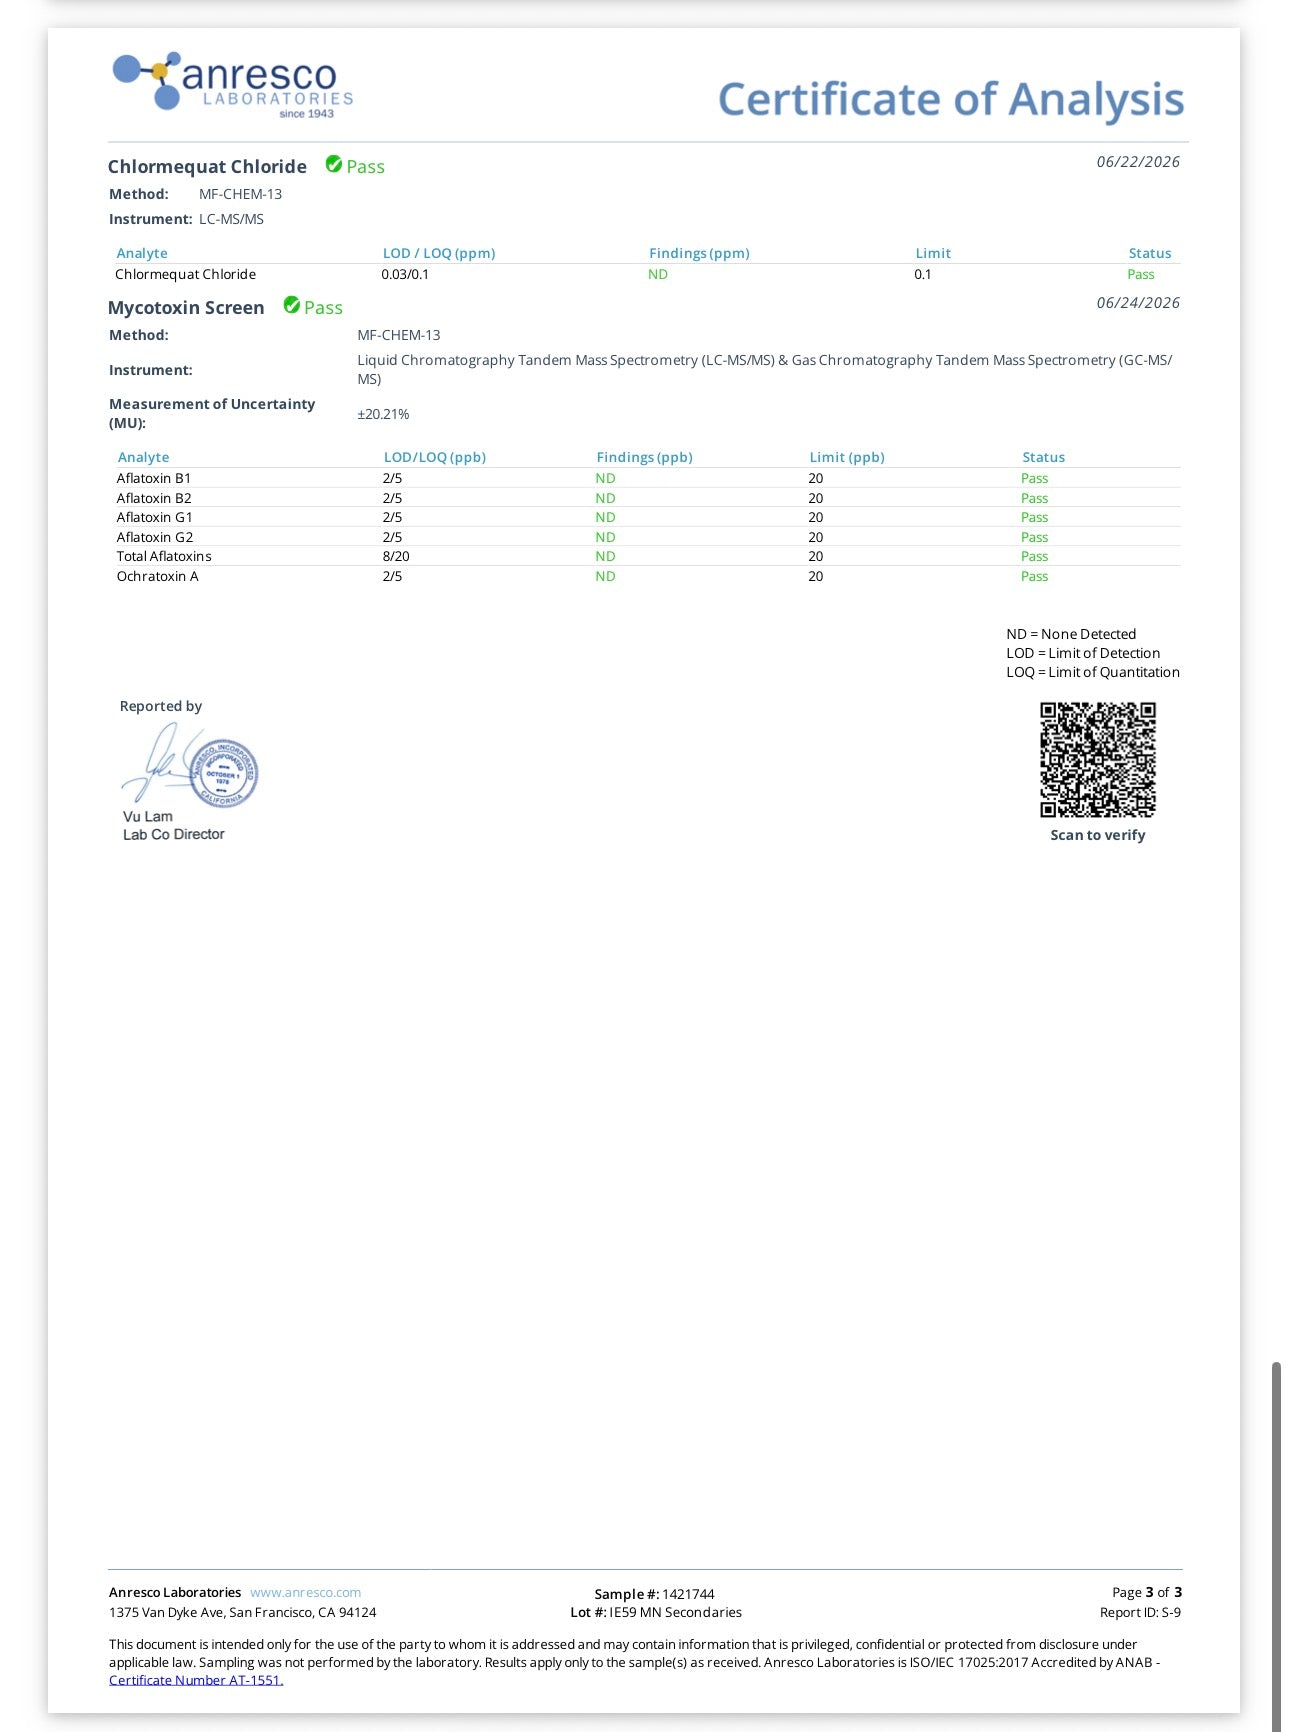The height and width of the screenshot is (1732, 1290).
Task: Click the Certificate of Analysis title
Action: (951, 99)
